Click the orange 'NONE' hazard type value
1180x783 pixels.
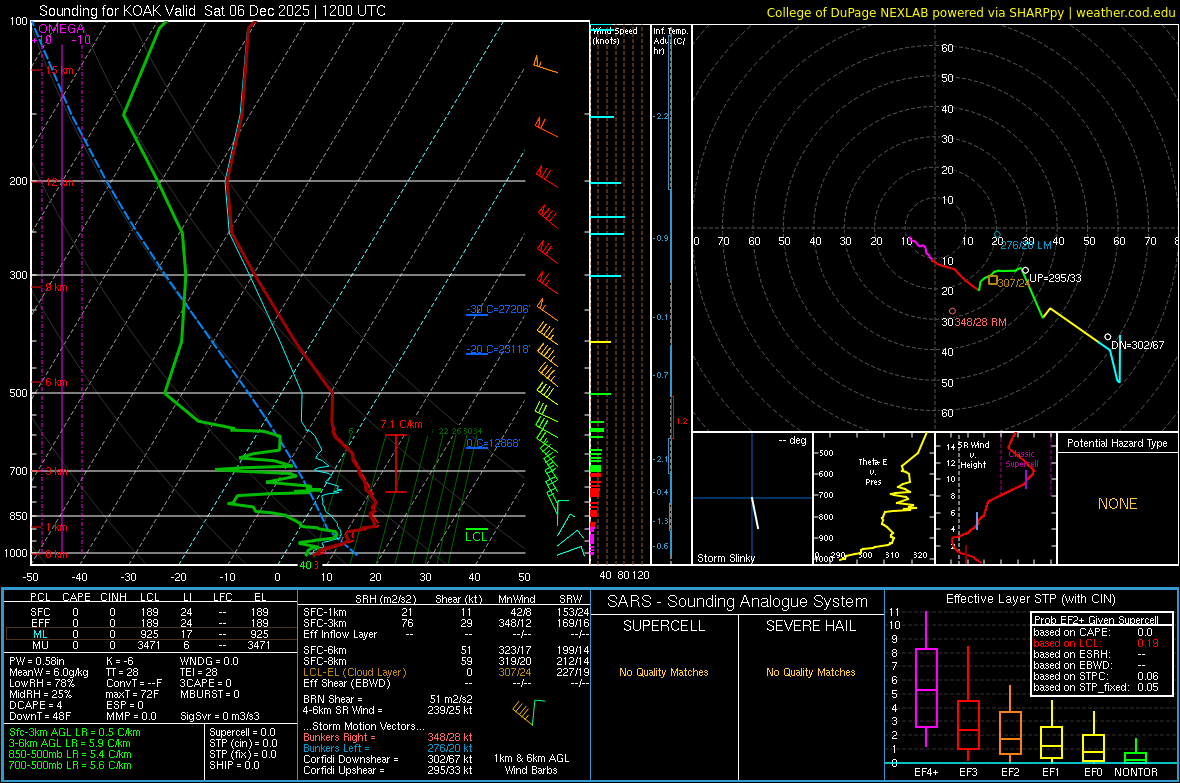click(x=1117, y=504)
